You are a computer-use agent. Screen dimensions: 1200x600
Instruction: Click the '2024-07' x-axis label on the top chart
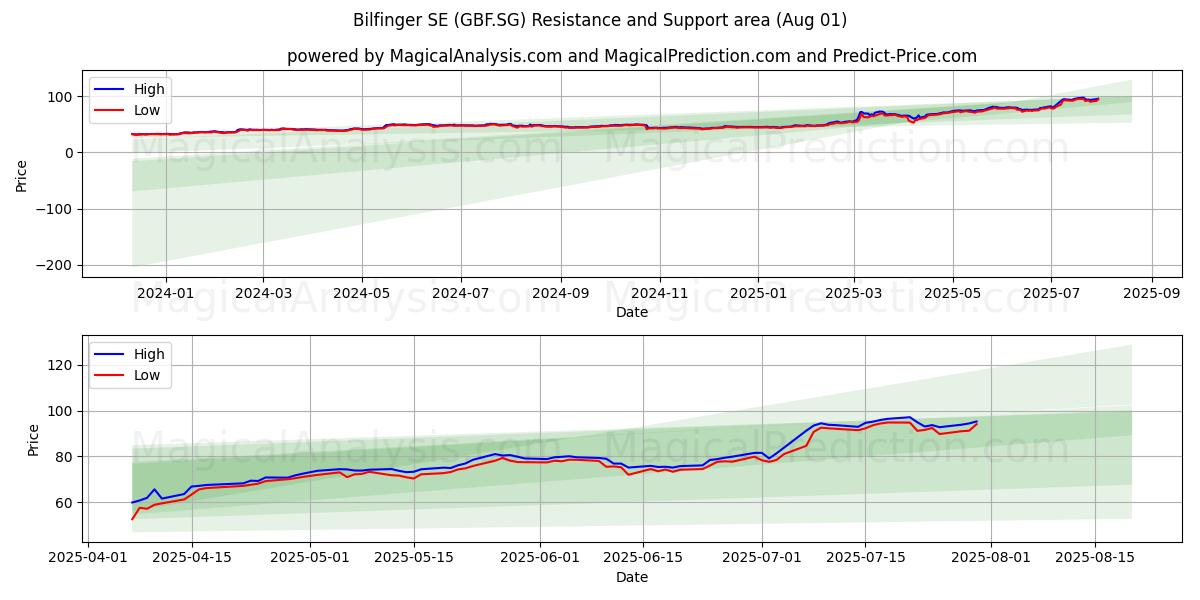point(460,293)
